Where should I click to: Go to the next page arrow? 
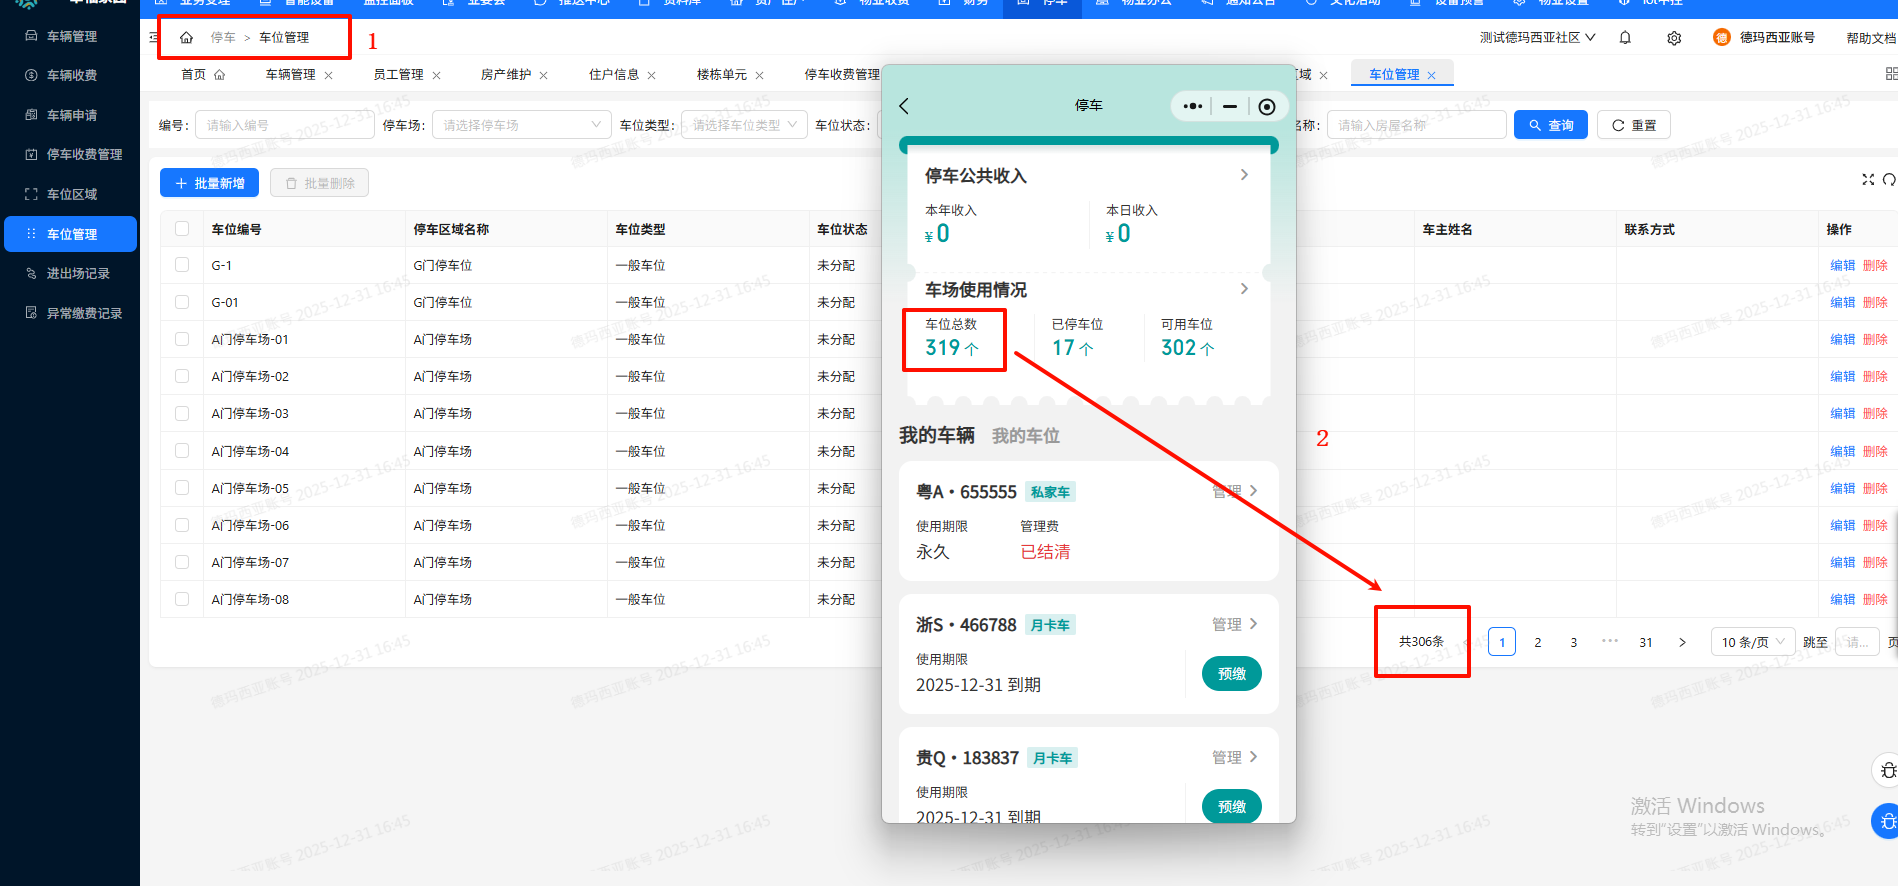click(1682, 642)
